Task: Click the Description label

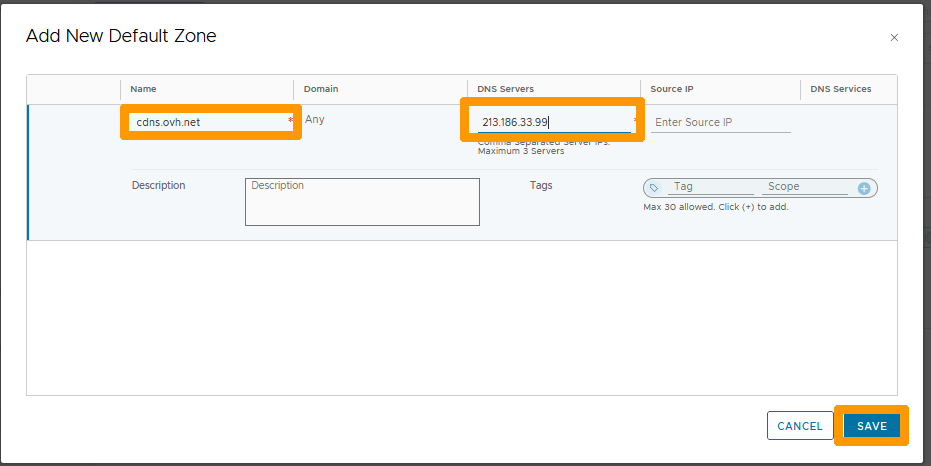Action: pos(159,185)
